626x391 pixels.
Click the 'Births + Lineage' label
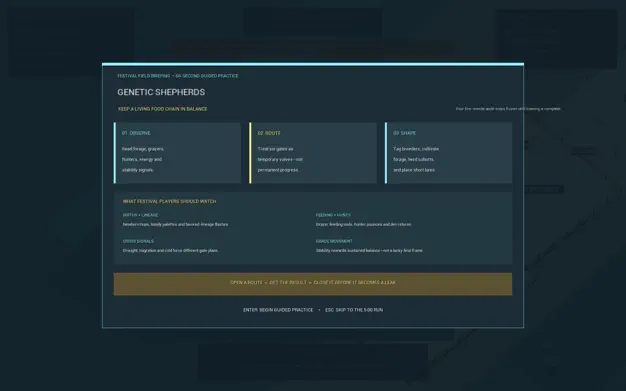(x=140, y=215)
